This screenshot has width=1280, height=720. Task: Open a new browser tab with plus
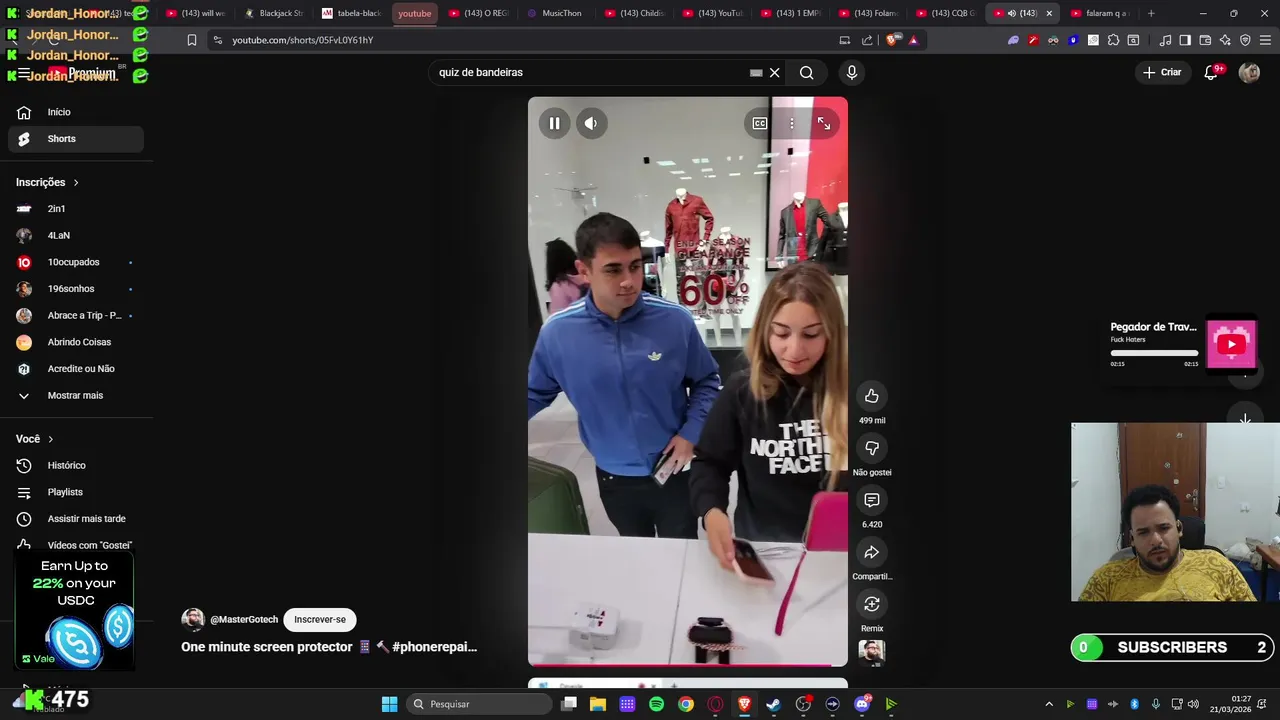click(x=1151, y=13)
